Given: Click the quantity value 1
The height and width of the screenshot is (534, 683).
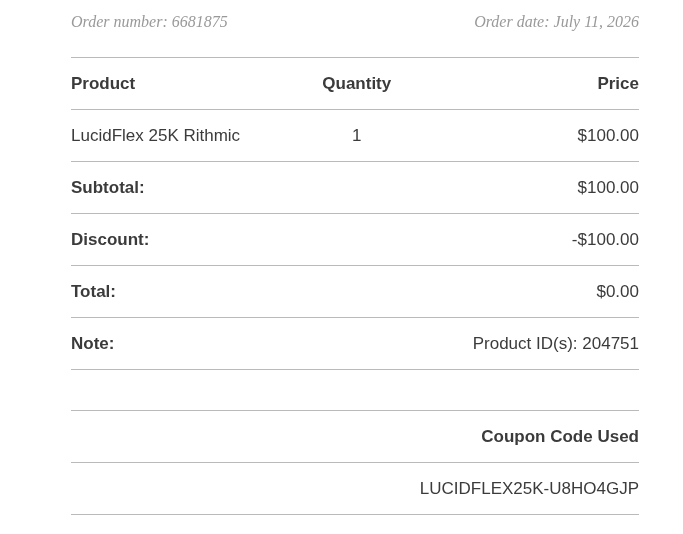Looking at the screenshot, I should [356, 135].
